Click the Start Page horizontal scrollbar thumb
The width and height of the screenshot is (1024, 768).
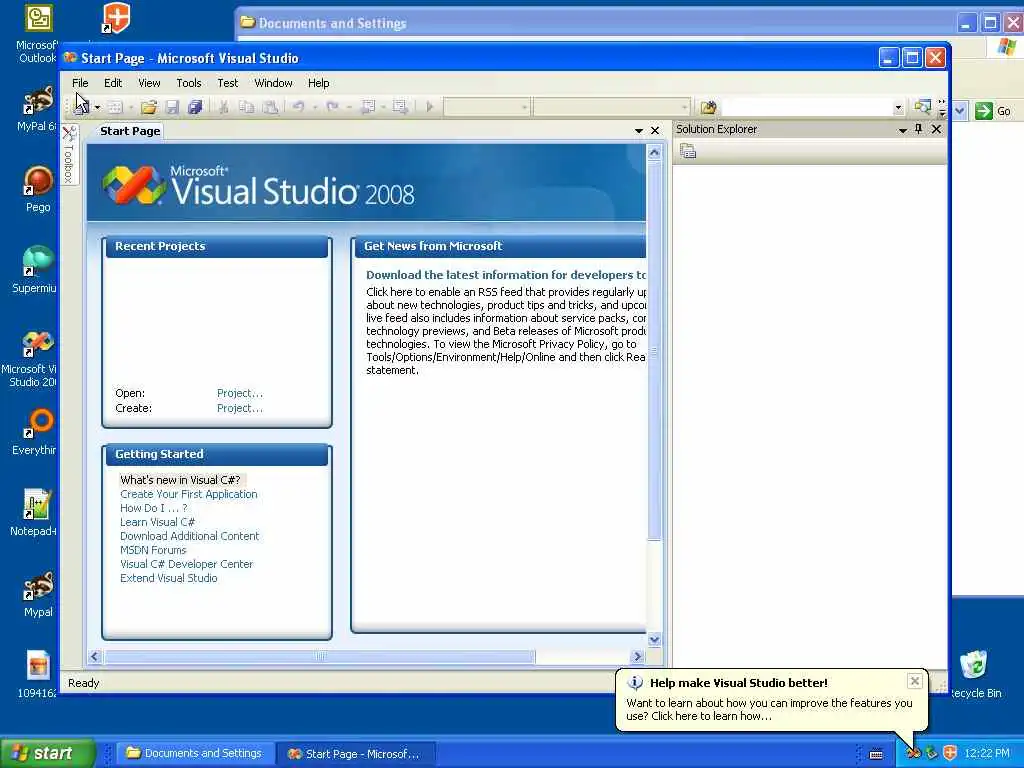320,656
